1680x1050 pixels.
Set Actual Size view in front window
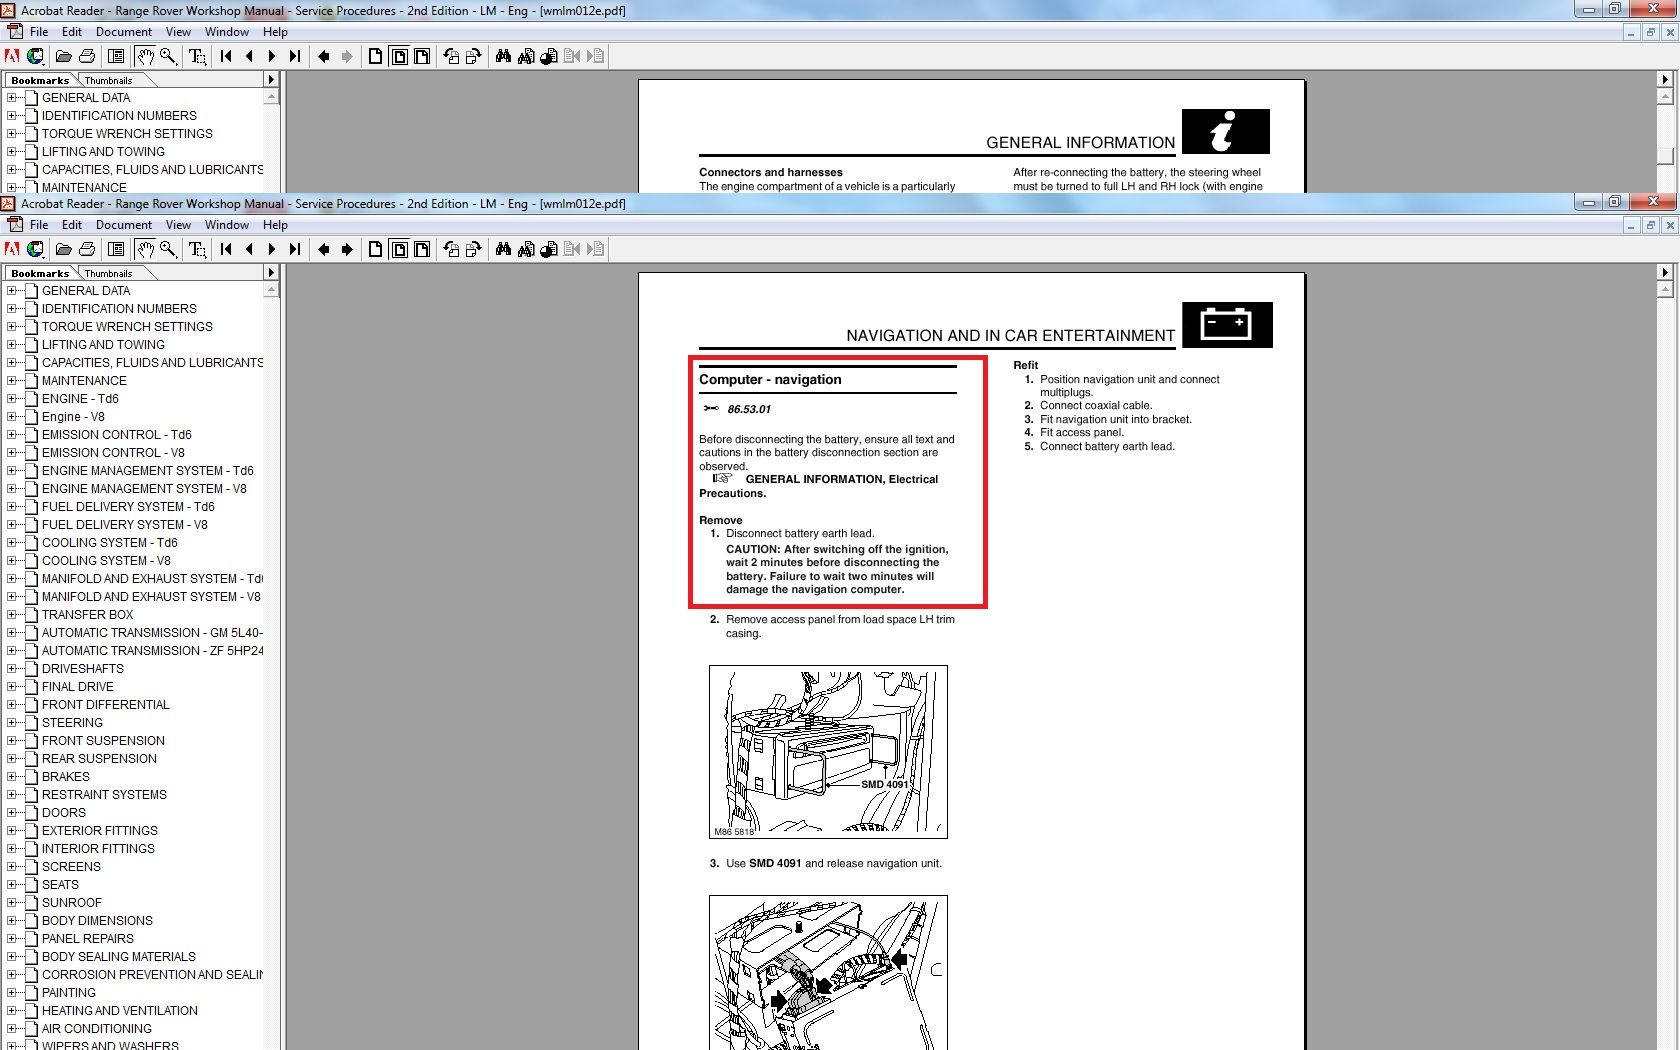point(375,249)
